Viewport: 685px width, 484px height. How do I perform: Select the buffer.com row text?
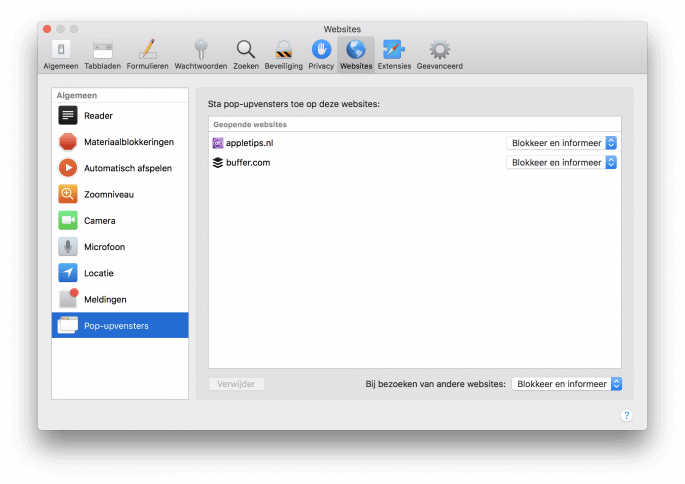(x=248, y=162)
